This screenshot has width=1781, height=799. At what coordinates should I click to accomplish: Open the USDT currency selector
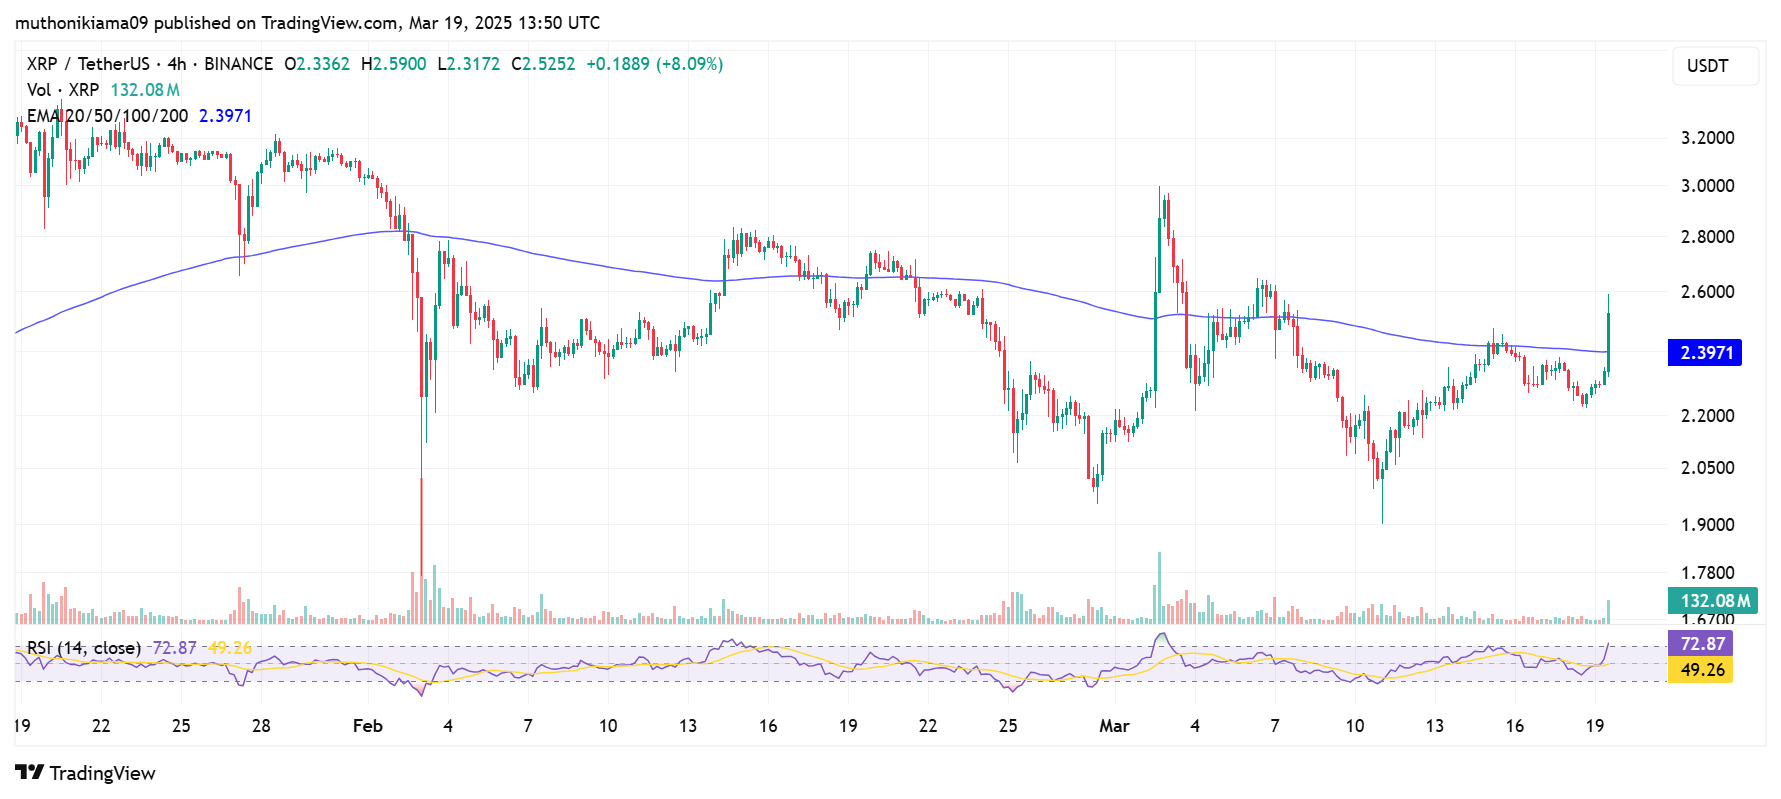pyautogui.click(x=1715, y=66)
